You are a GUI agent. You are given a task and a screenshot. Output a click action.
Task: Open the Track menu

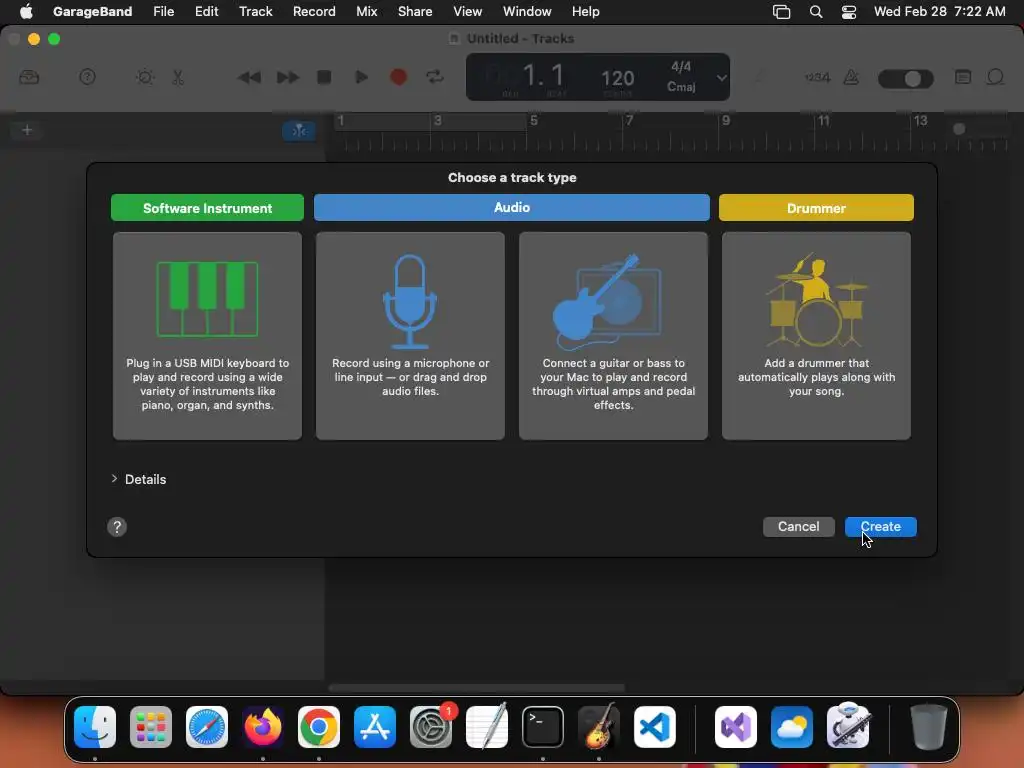pyautogui.click(x=255, y=11)
